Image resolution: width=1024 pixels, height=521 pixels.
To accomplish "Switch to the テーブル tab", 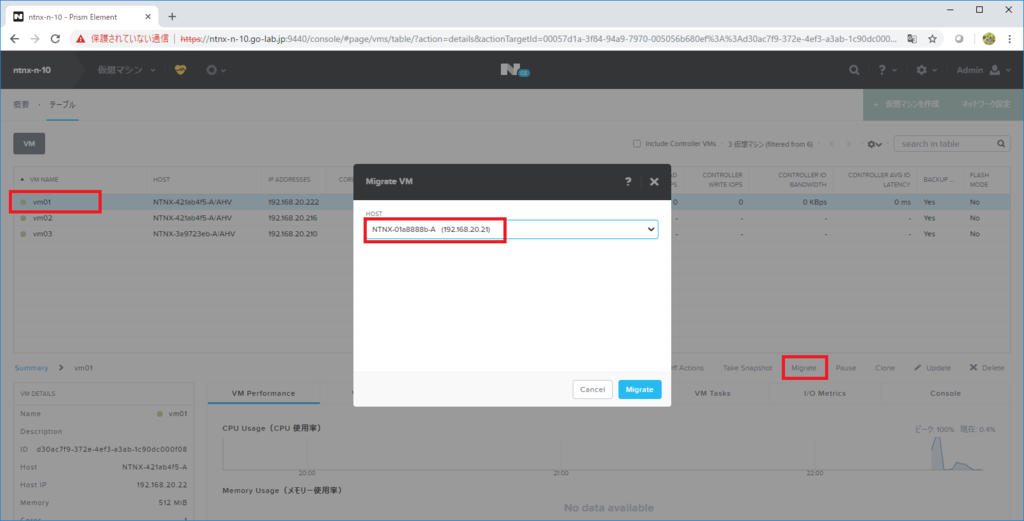I will 63,104.
